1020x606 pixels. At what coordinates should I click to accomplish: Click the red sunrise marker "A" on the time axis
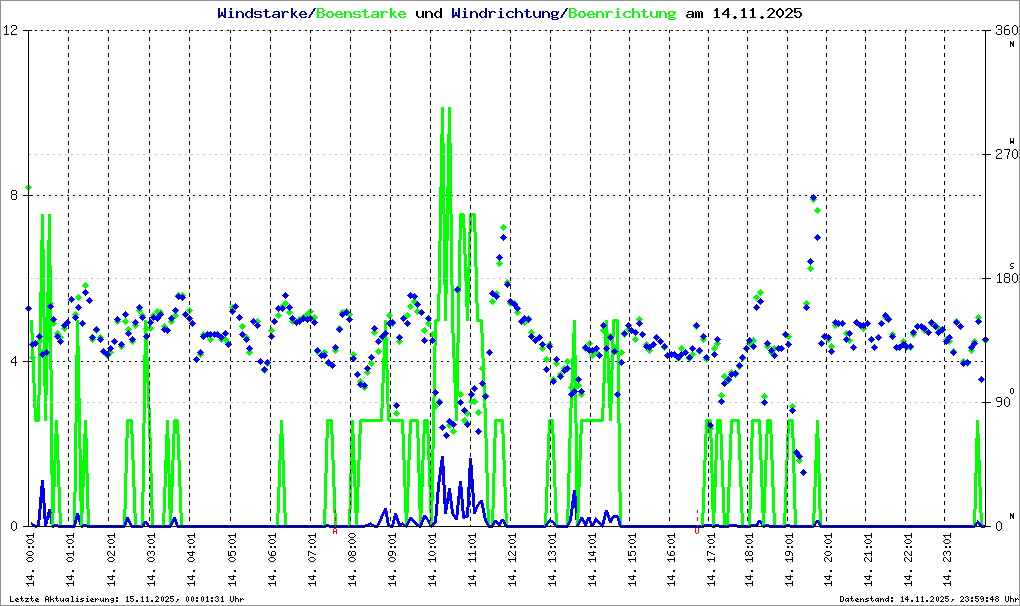pyautogui.click(x=335, y=531)
